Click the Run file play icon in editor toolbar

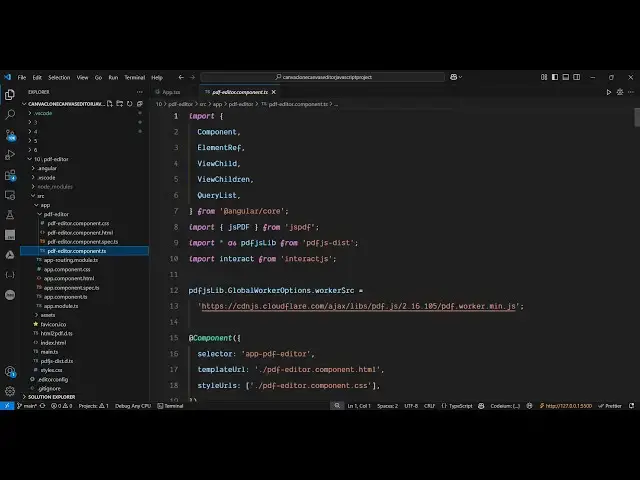click(x=609, y=92)
